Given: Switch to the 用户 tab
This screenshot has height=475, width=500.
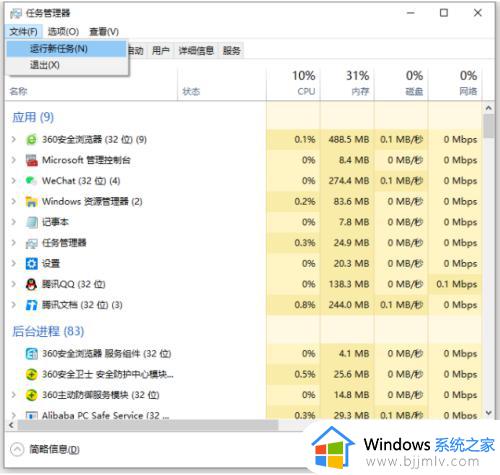Looking at the screenshot, I should click(x=161, y=51).
